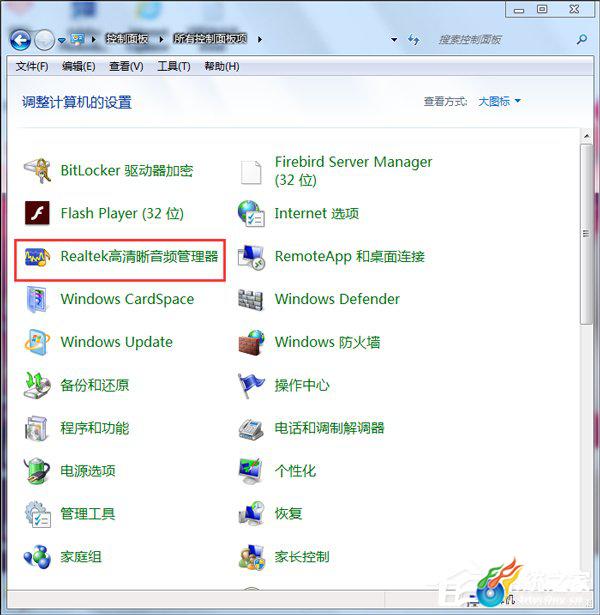The height and width of the screenshot is (615, 600).
Task: Open the 工具(T) menu
Action: tap(174, 66)
